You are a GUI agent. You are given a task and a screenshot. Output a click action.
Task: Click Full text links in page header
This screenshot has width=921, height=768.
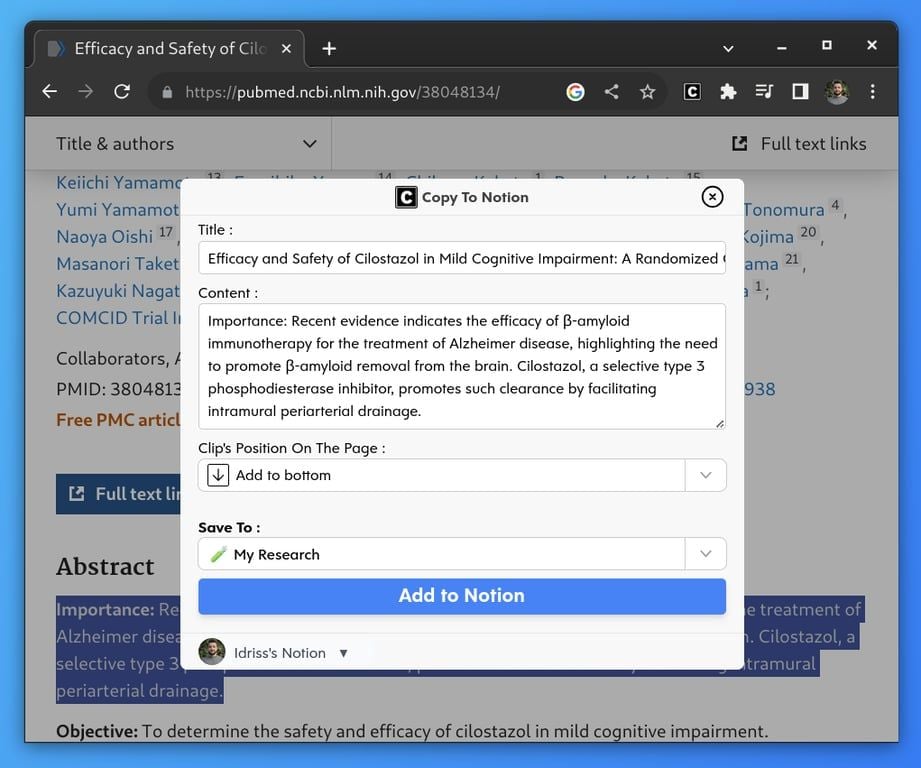coord(799,144)
